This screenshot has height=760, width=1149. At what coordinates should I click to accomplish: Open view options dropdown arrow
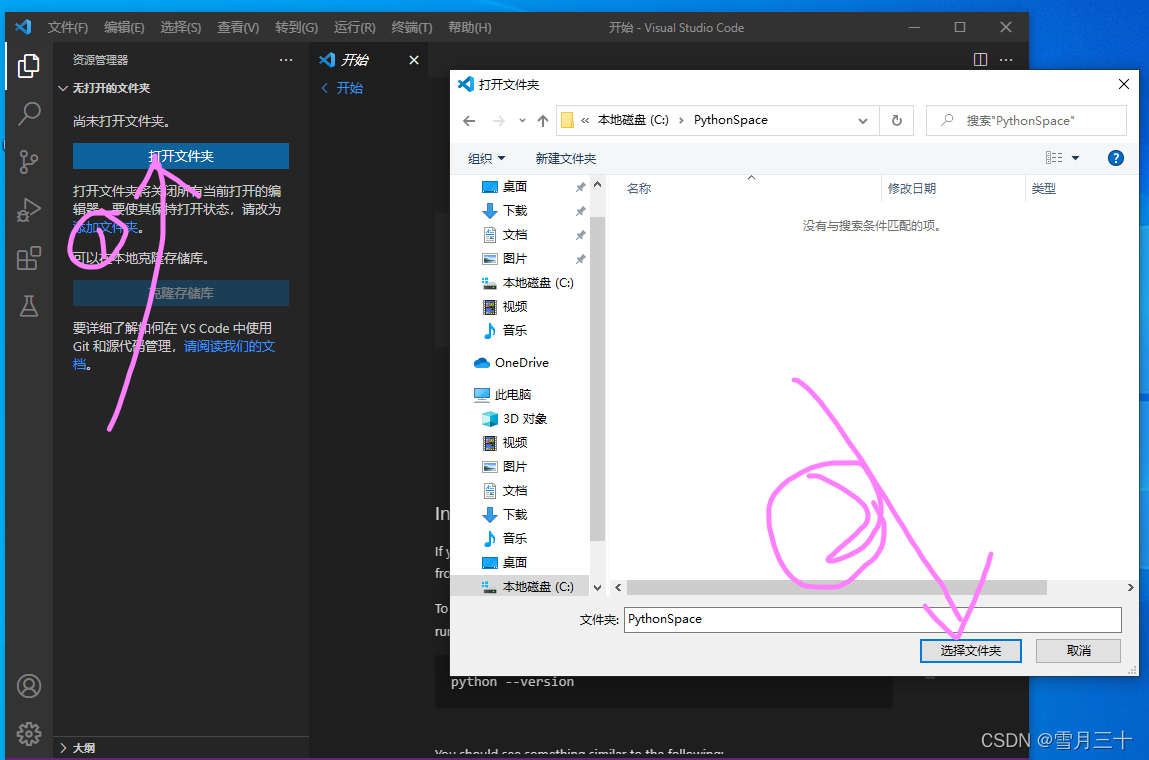(x=1075, y=158)
